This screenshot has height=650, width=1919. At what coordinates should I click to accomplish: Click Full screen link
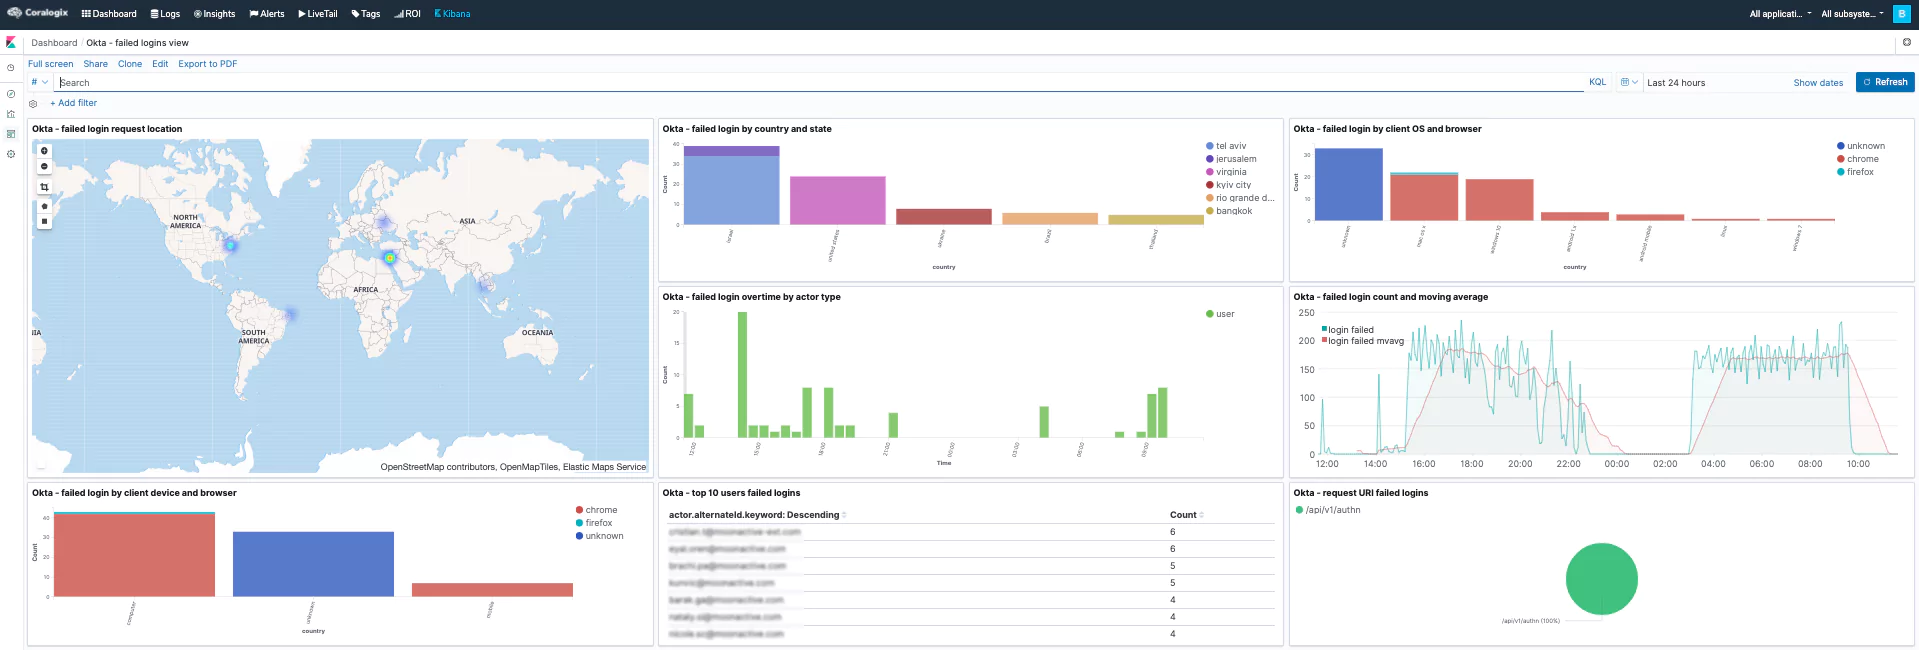coord(51,64)
